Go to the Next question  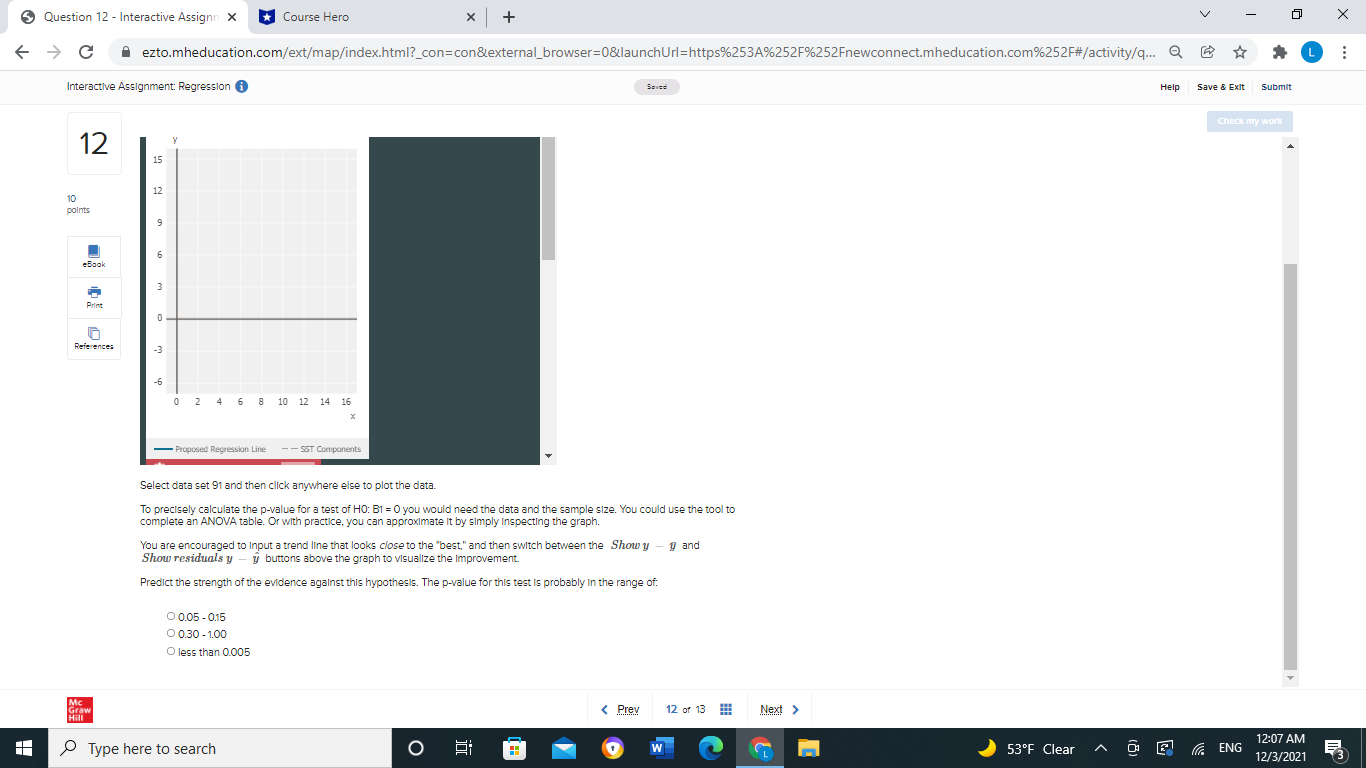click(x=773, y=709)
